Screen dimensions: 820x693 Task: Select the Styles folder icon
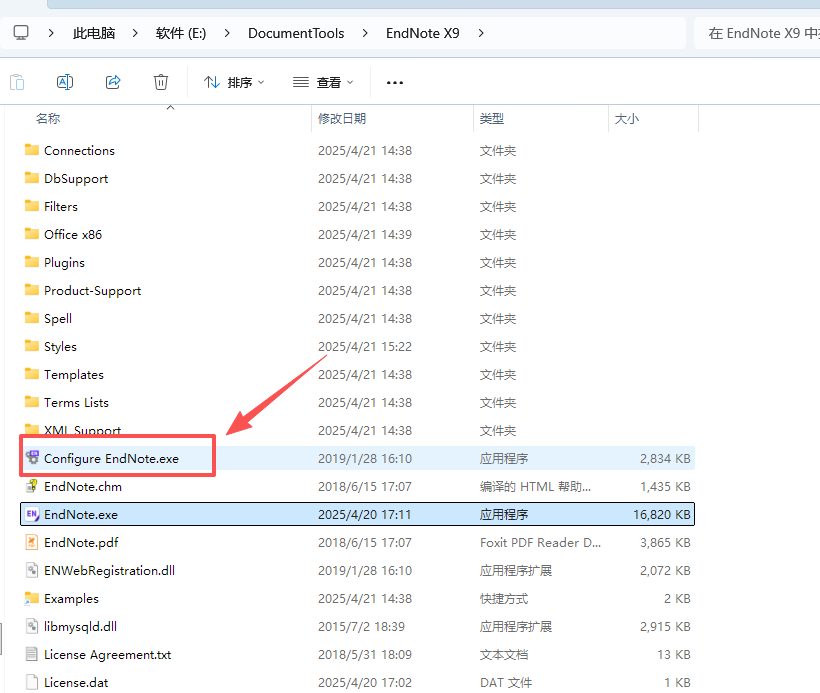tap(32, 346)
